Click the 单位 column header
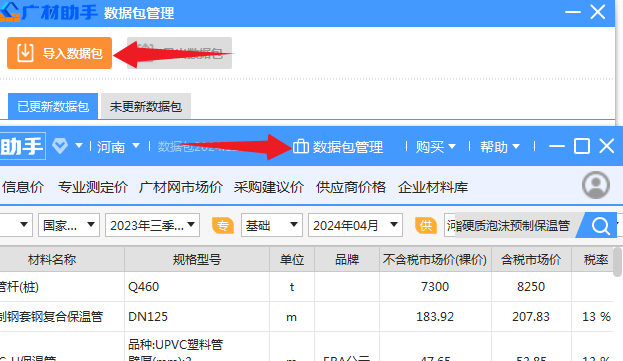Image resolution: width=623 pixels, height=361 pixels. [292, 259]
